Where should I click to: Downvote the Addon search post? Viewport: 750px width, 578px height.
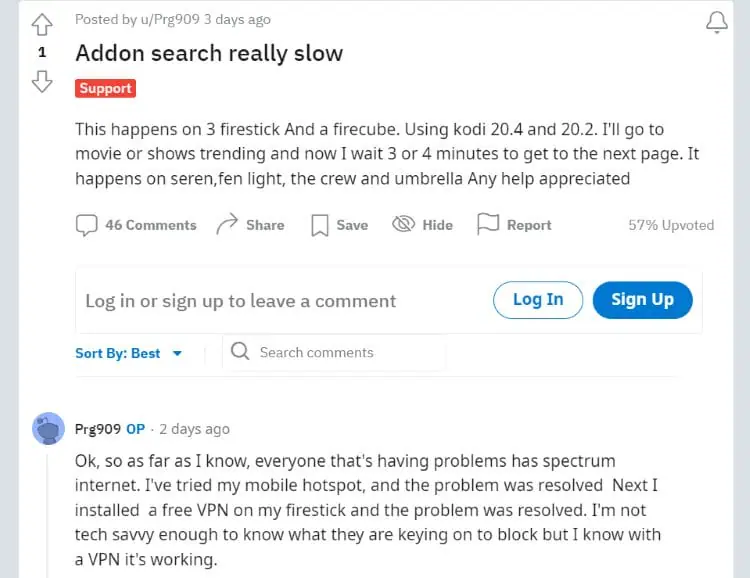point(41,81)
